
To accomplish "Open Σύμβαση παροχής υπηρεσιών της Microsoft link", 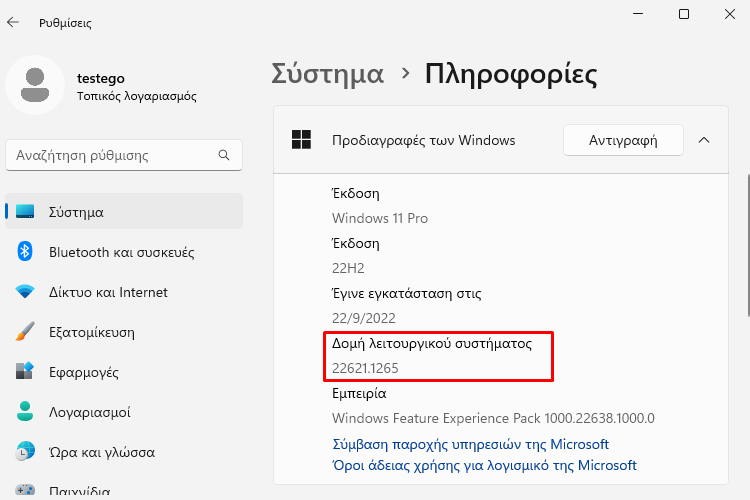I will [x=470, y=444].
